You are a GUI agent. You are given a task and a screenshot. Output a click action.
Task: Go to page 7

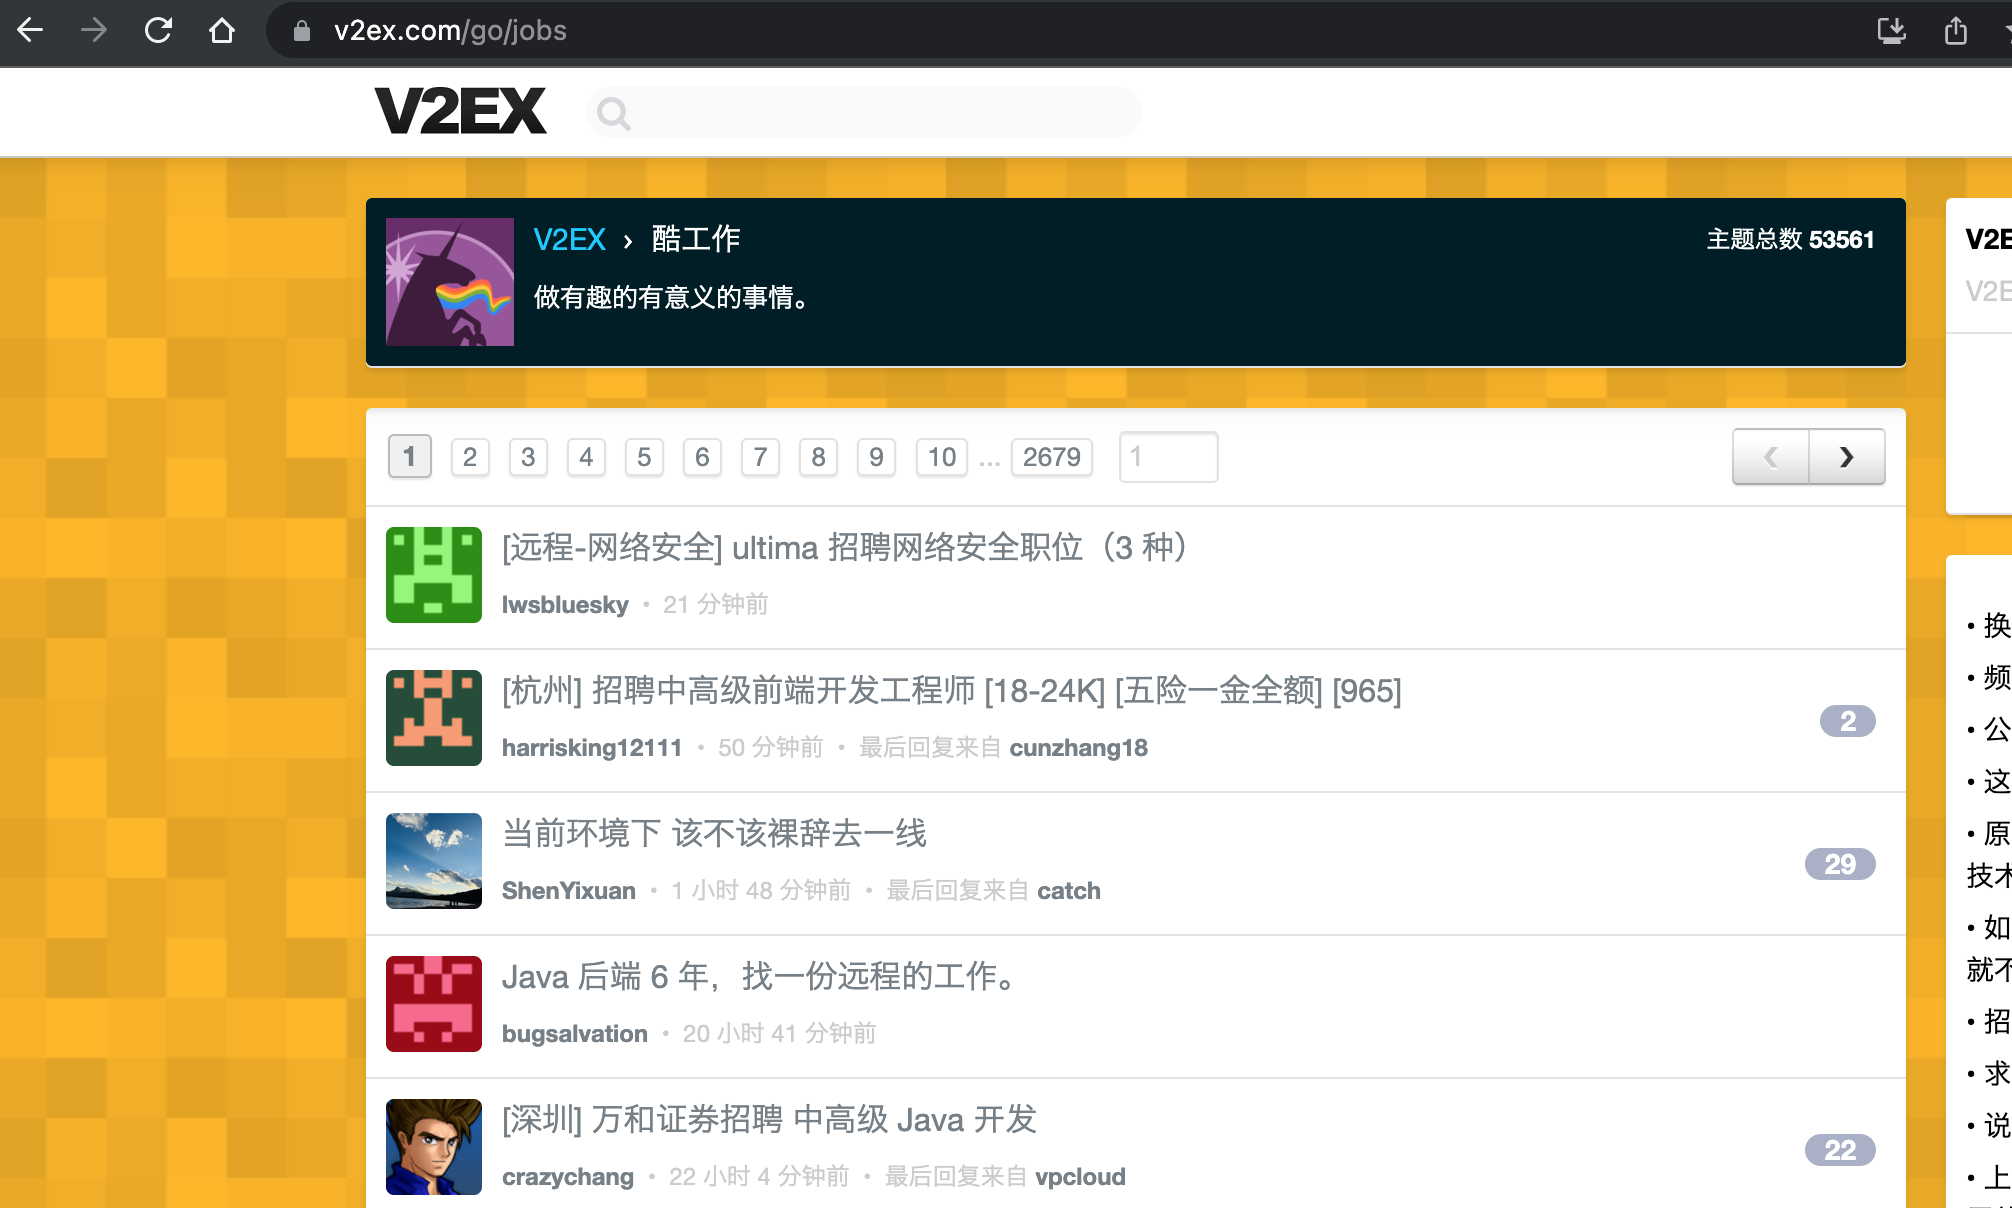pos(760,457)
